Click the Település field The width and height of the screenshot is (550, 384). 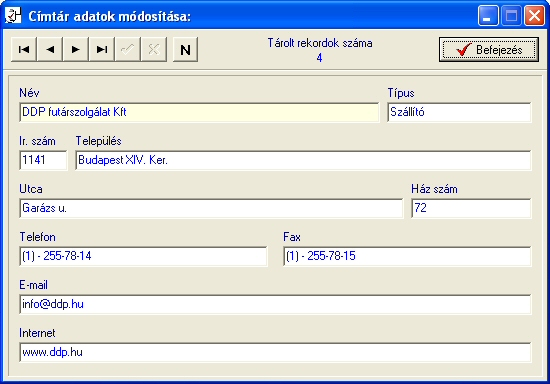click(303, 160)
